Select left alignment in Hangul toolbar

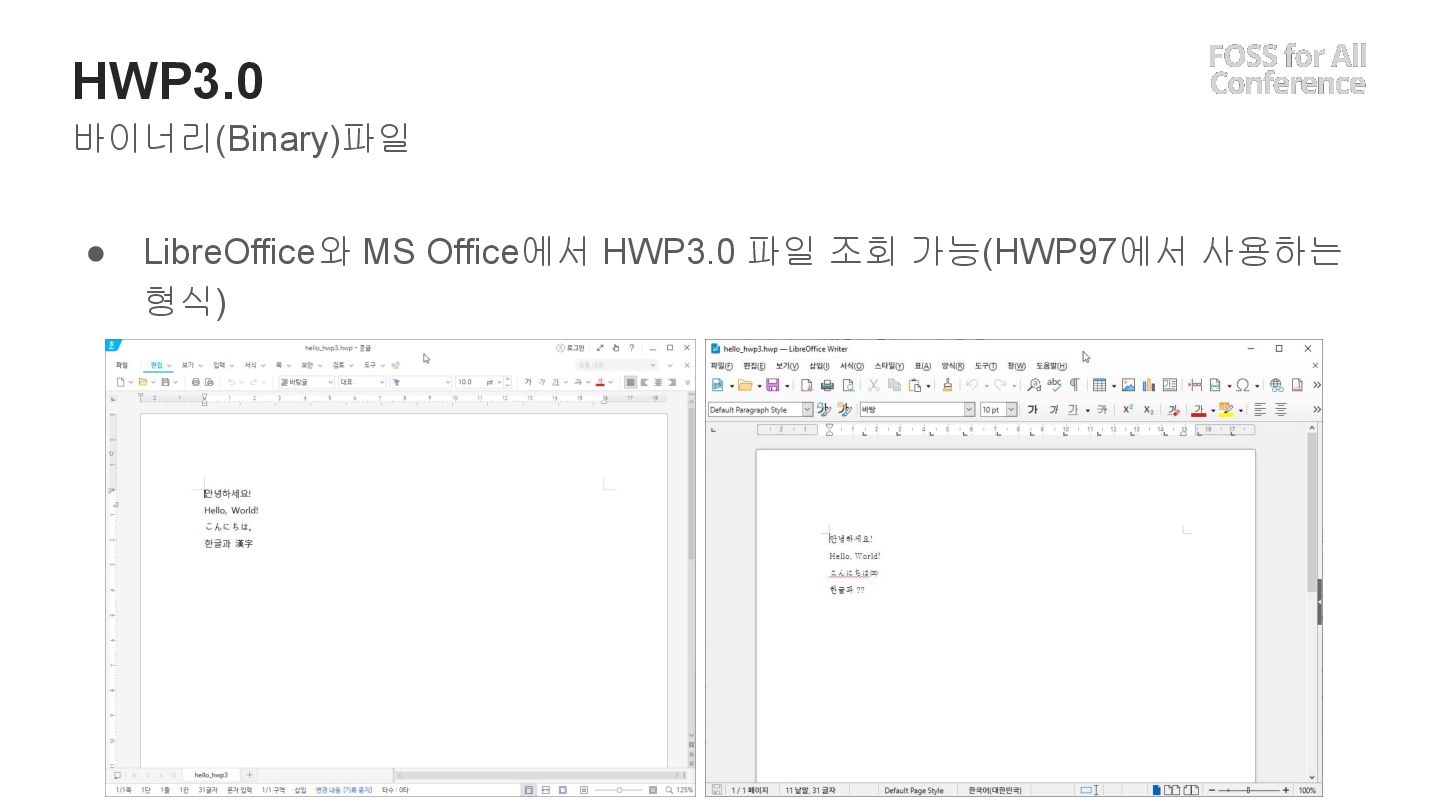tap(645, 382)
